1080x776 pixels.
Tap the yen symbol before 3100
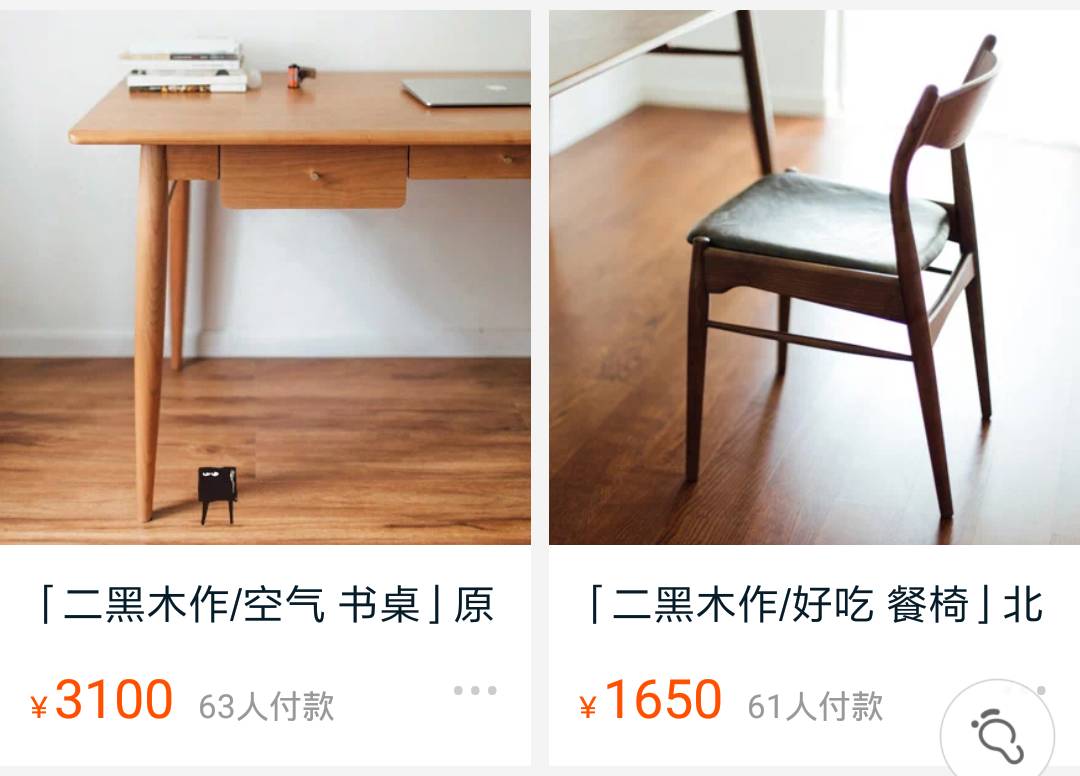pyautogui.click(x=39, y=707)
